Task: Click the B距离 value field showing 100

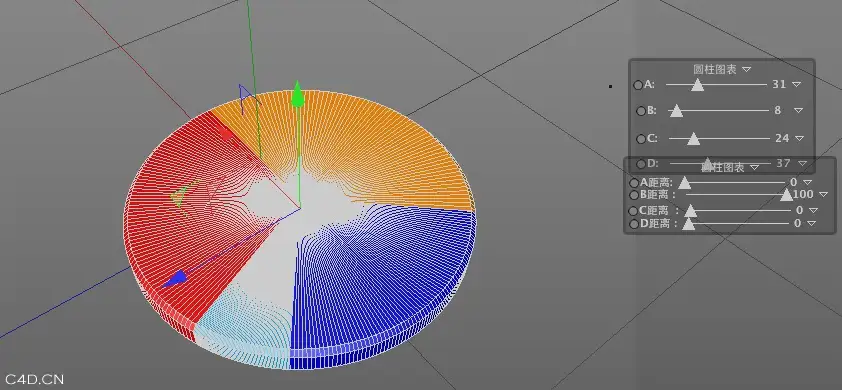Action: click(803, 194)
